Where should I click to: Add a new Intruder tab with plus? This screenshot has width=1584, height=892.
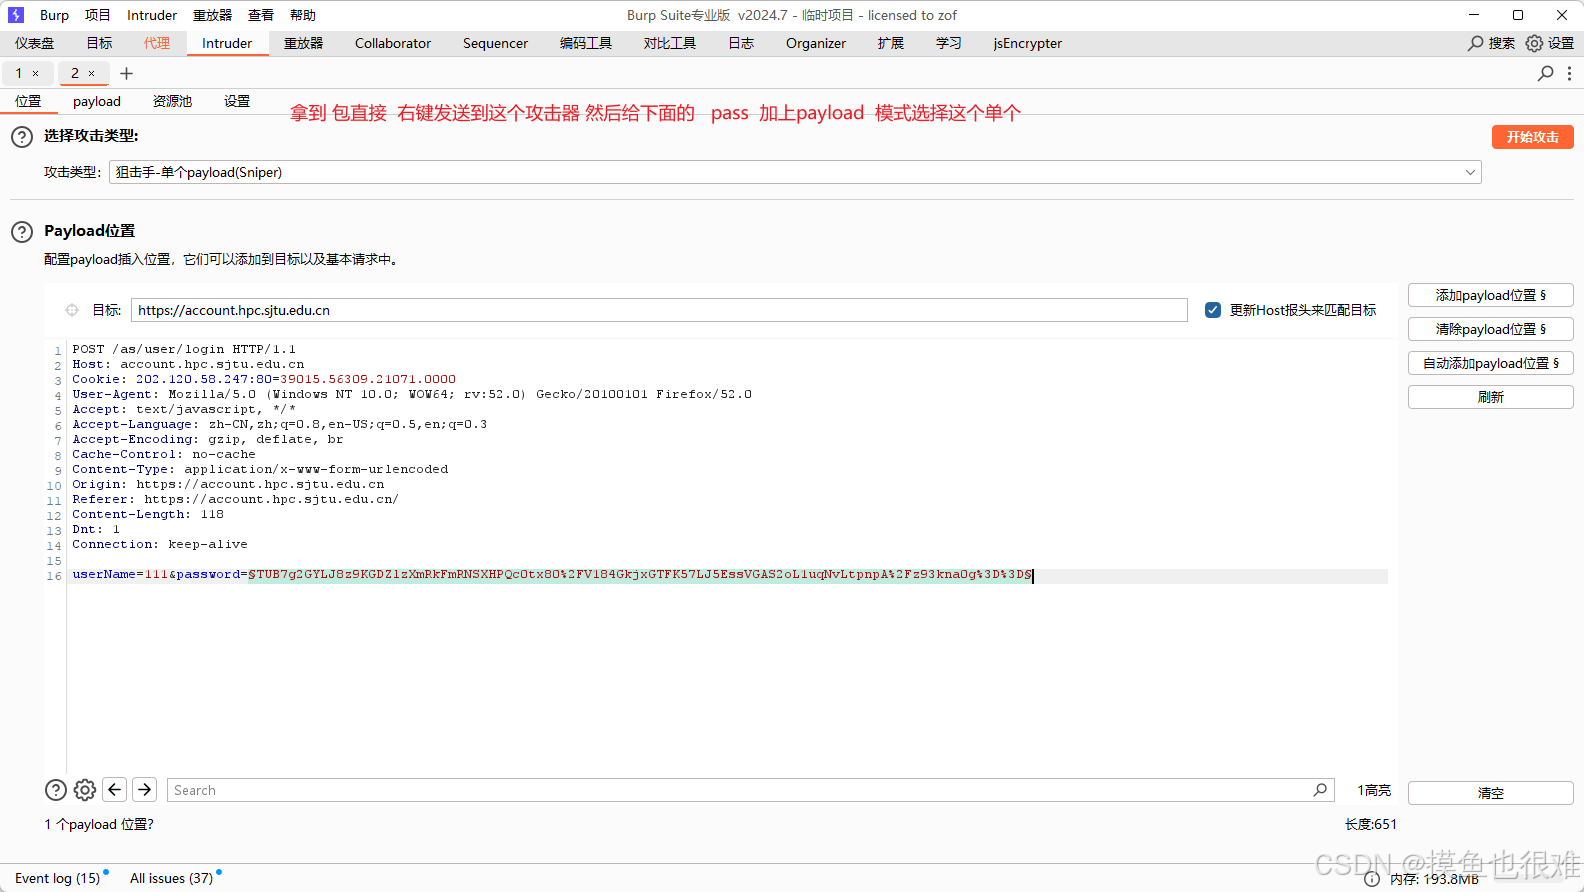tap(126, 73)
